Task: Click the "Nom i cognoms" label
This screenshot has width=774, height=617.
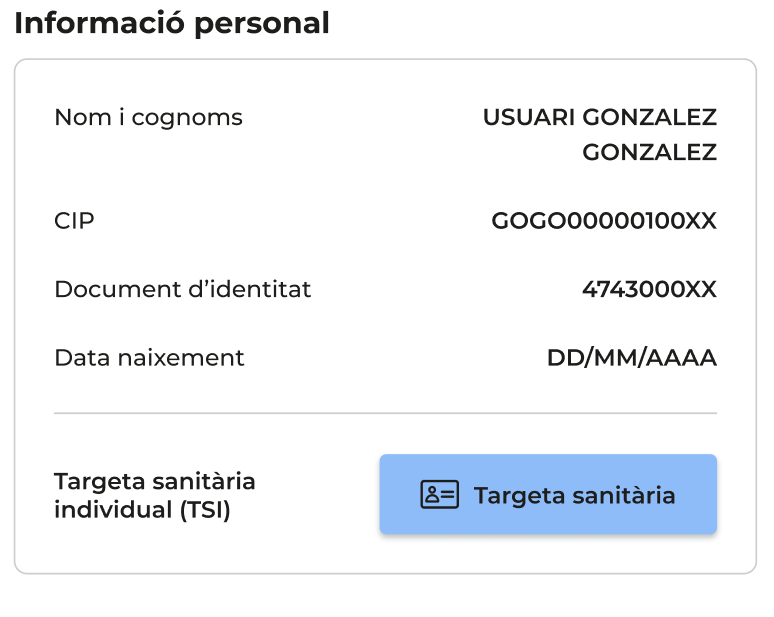Action: click(x=148, y=117)
